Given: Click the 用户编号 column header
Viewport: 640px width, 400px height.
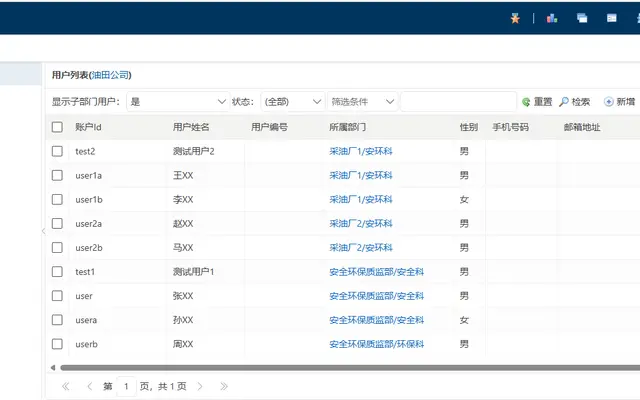Looking at the screenshot, I should 269,127.
